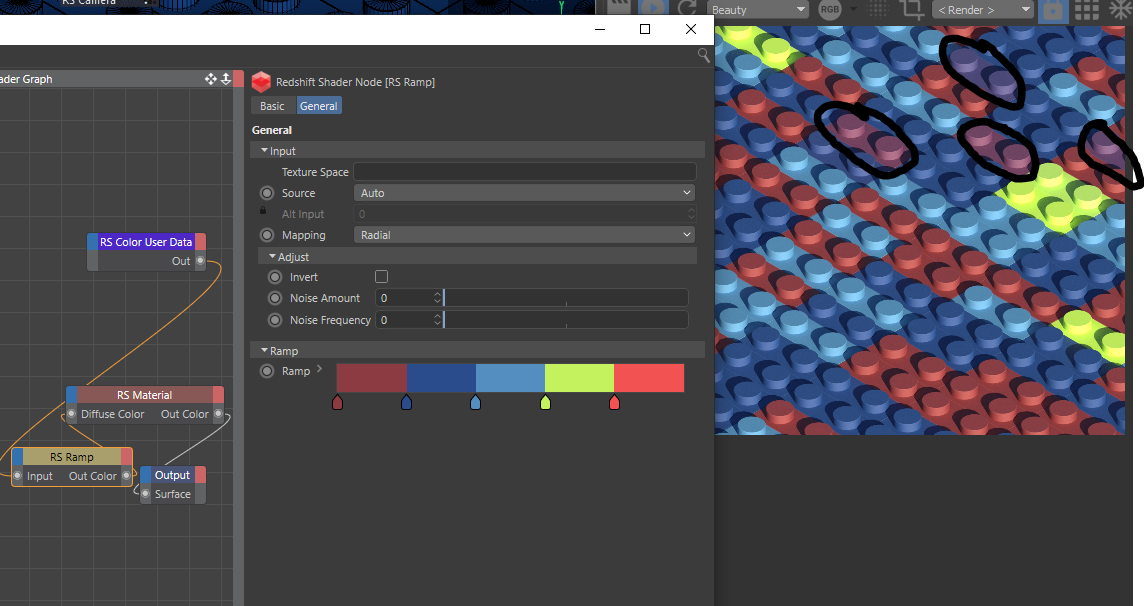This screenshot has width=1144, height=606.
Task: Click the lime green band of the ramp gradient
Action: point(579,378)
